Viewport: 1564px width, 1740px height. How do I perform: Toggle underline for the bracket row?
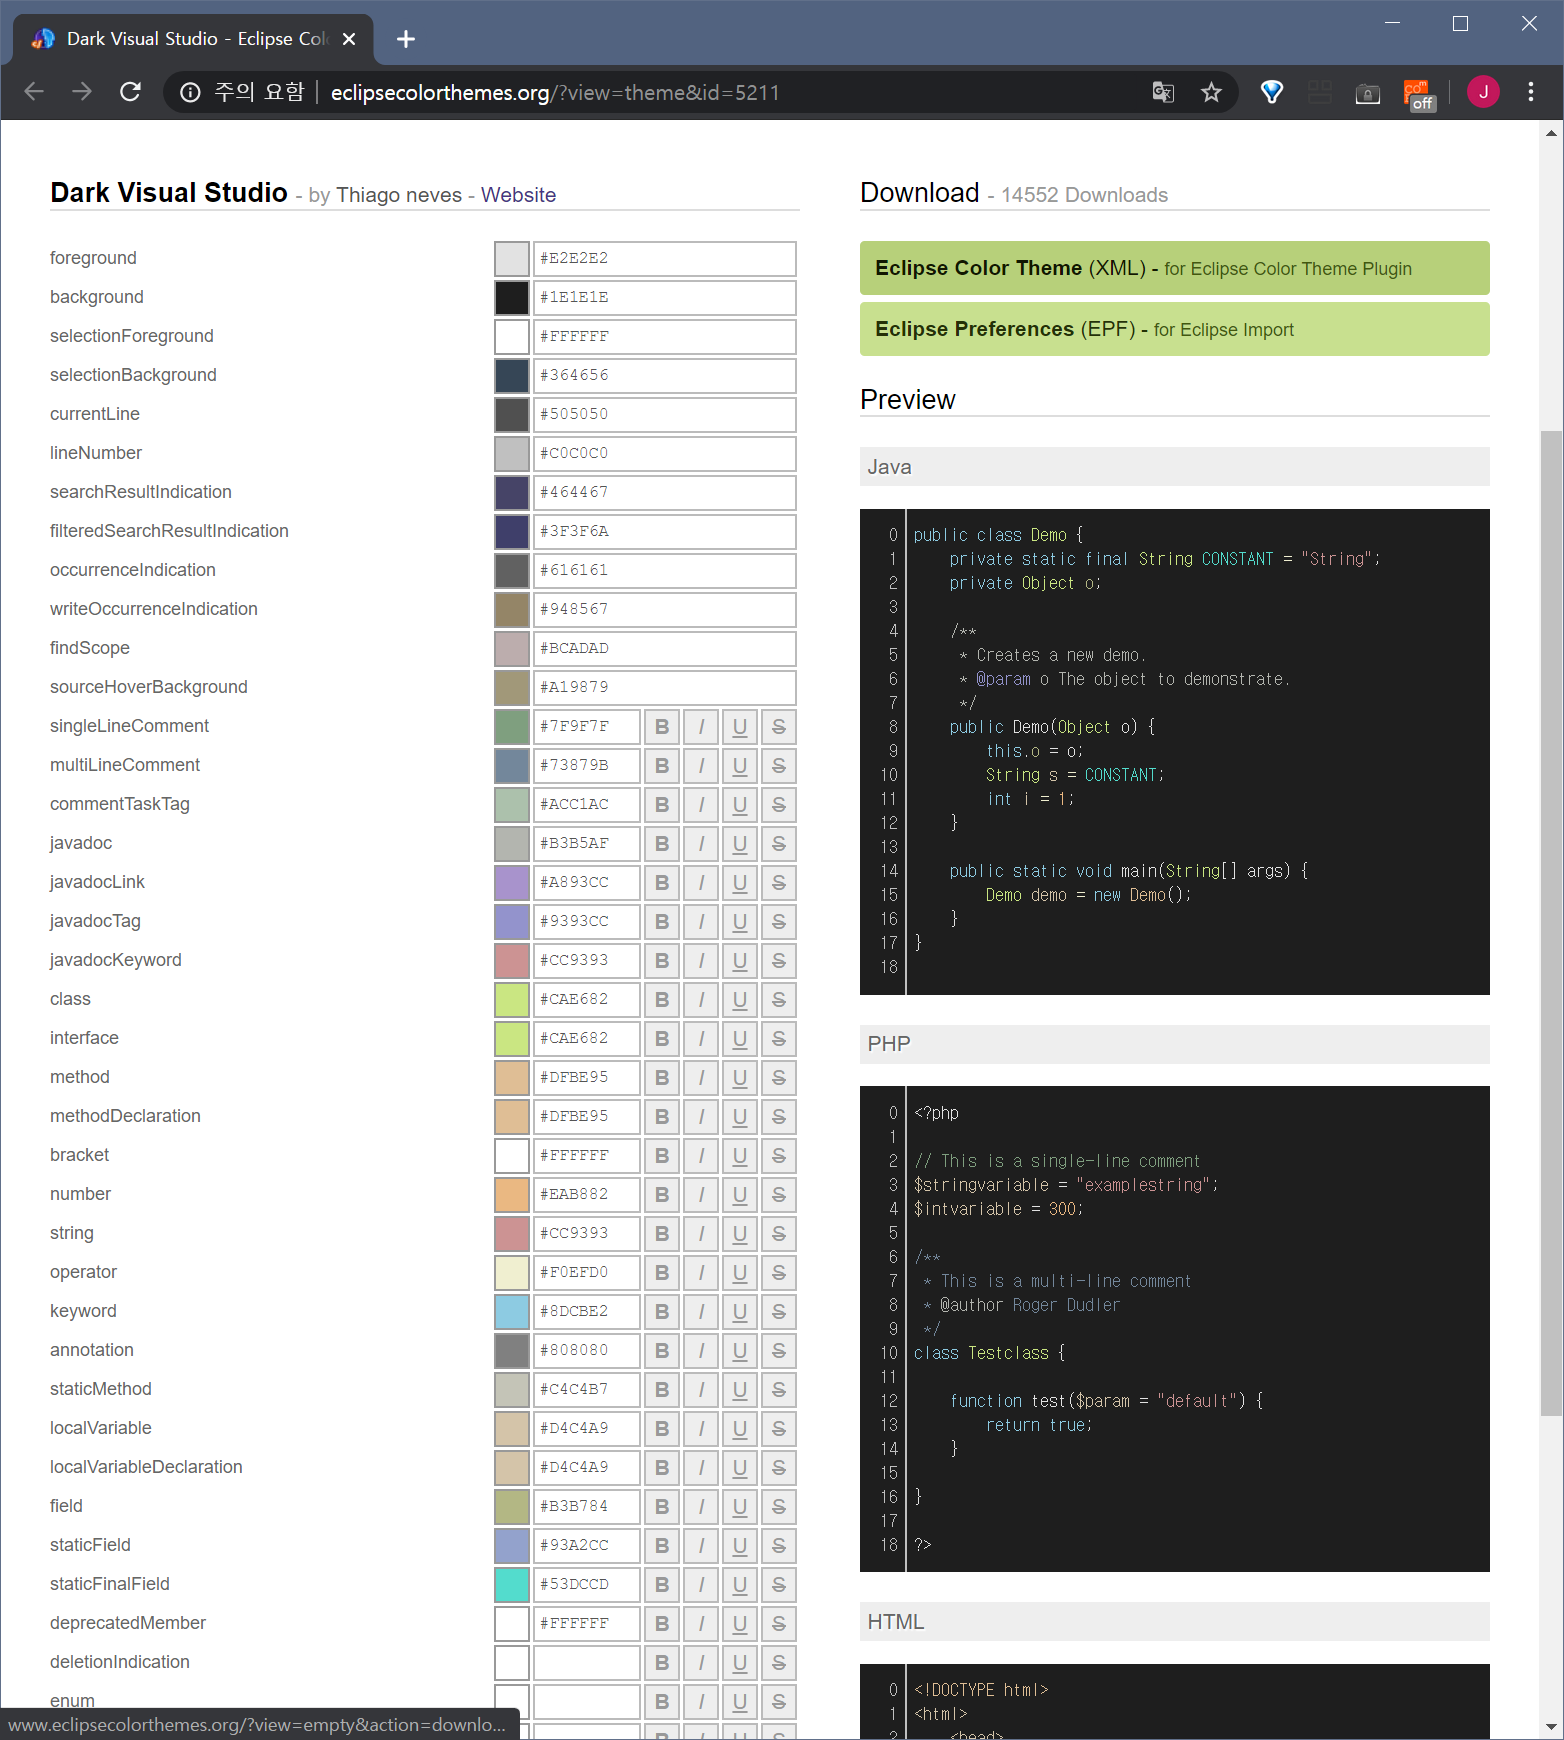[740, 1156]
